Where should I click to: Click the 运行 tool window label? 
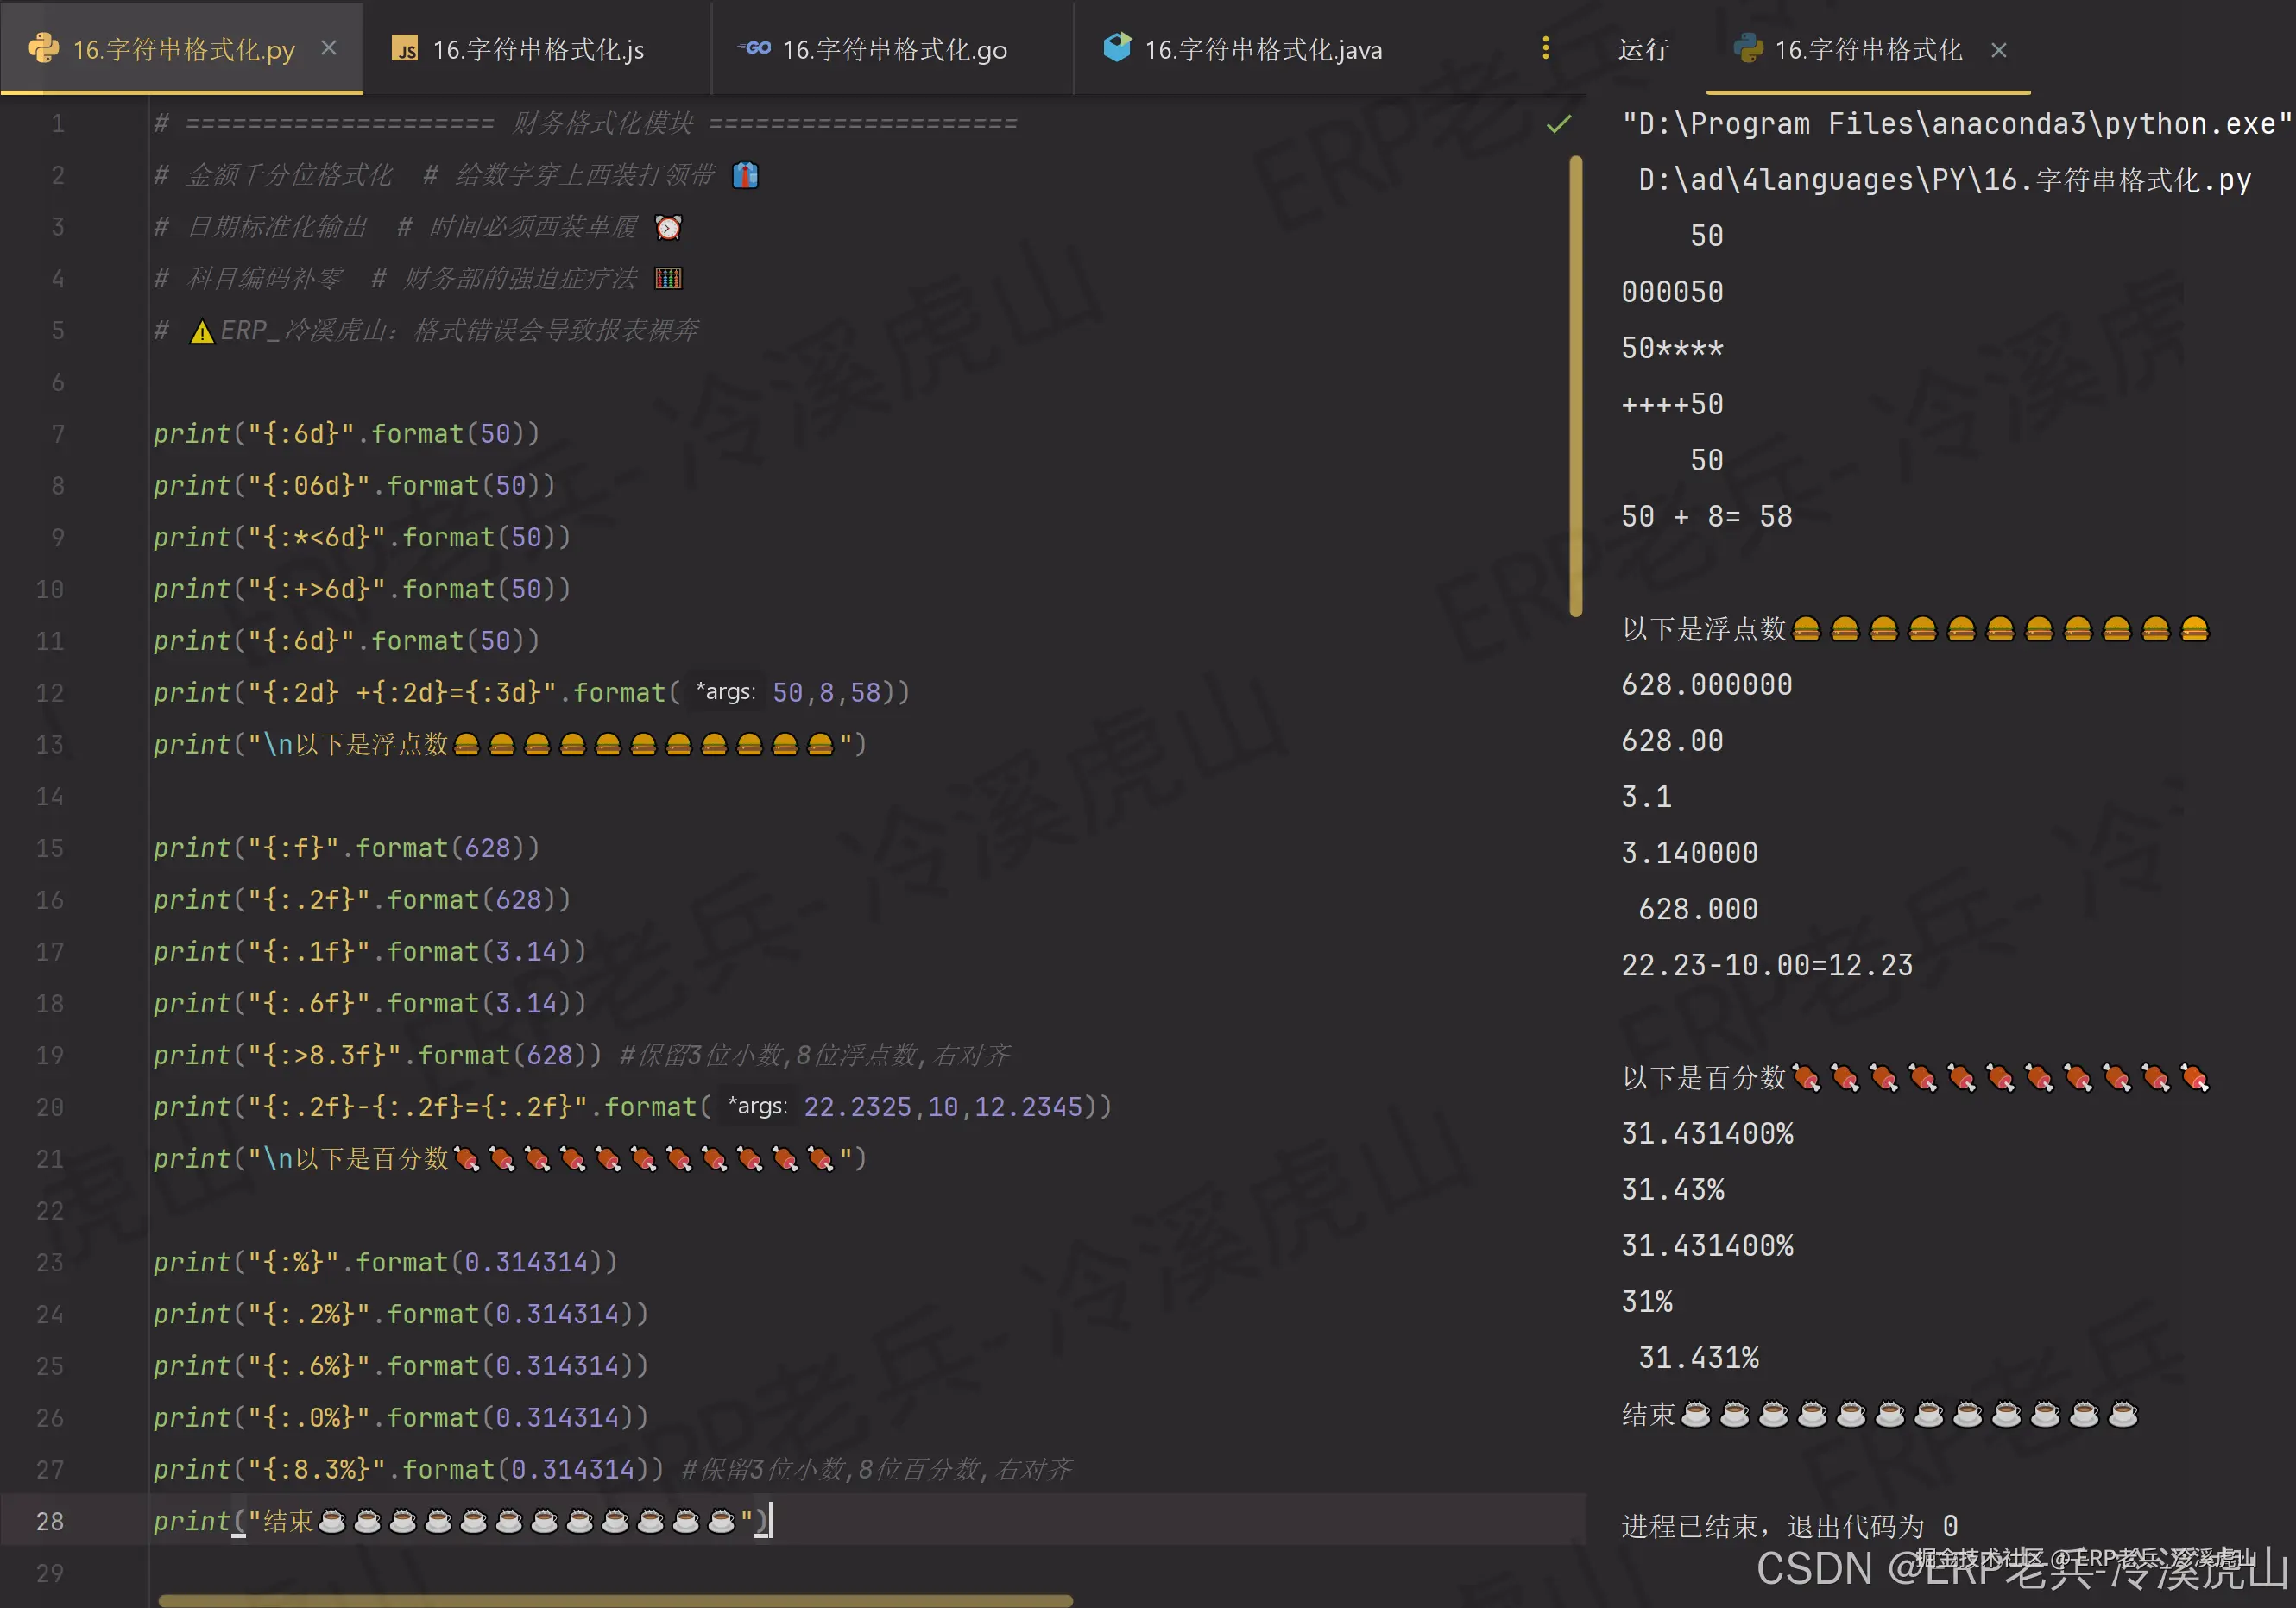pos(1643,50)
